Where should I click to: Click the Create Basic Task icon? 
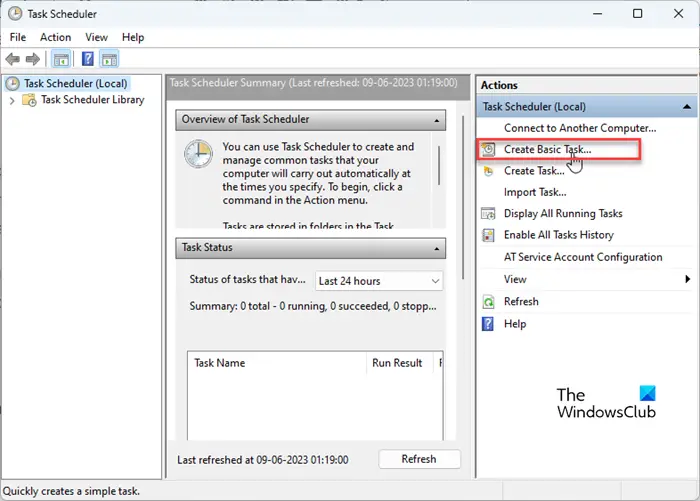[x=488, y=149]
